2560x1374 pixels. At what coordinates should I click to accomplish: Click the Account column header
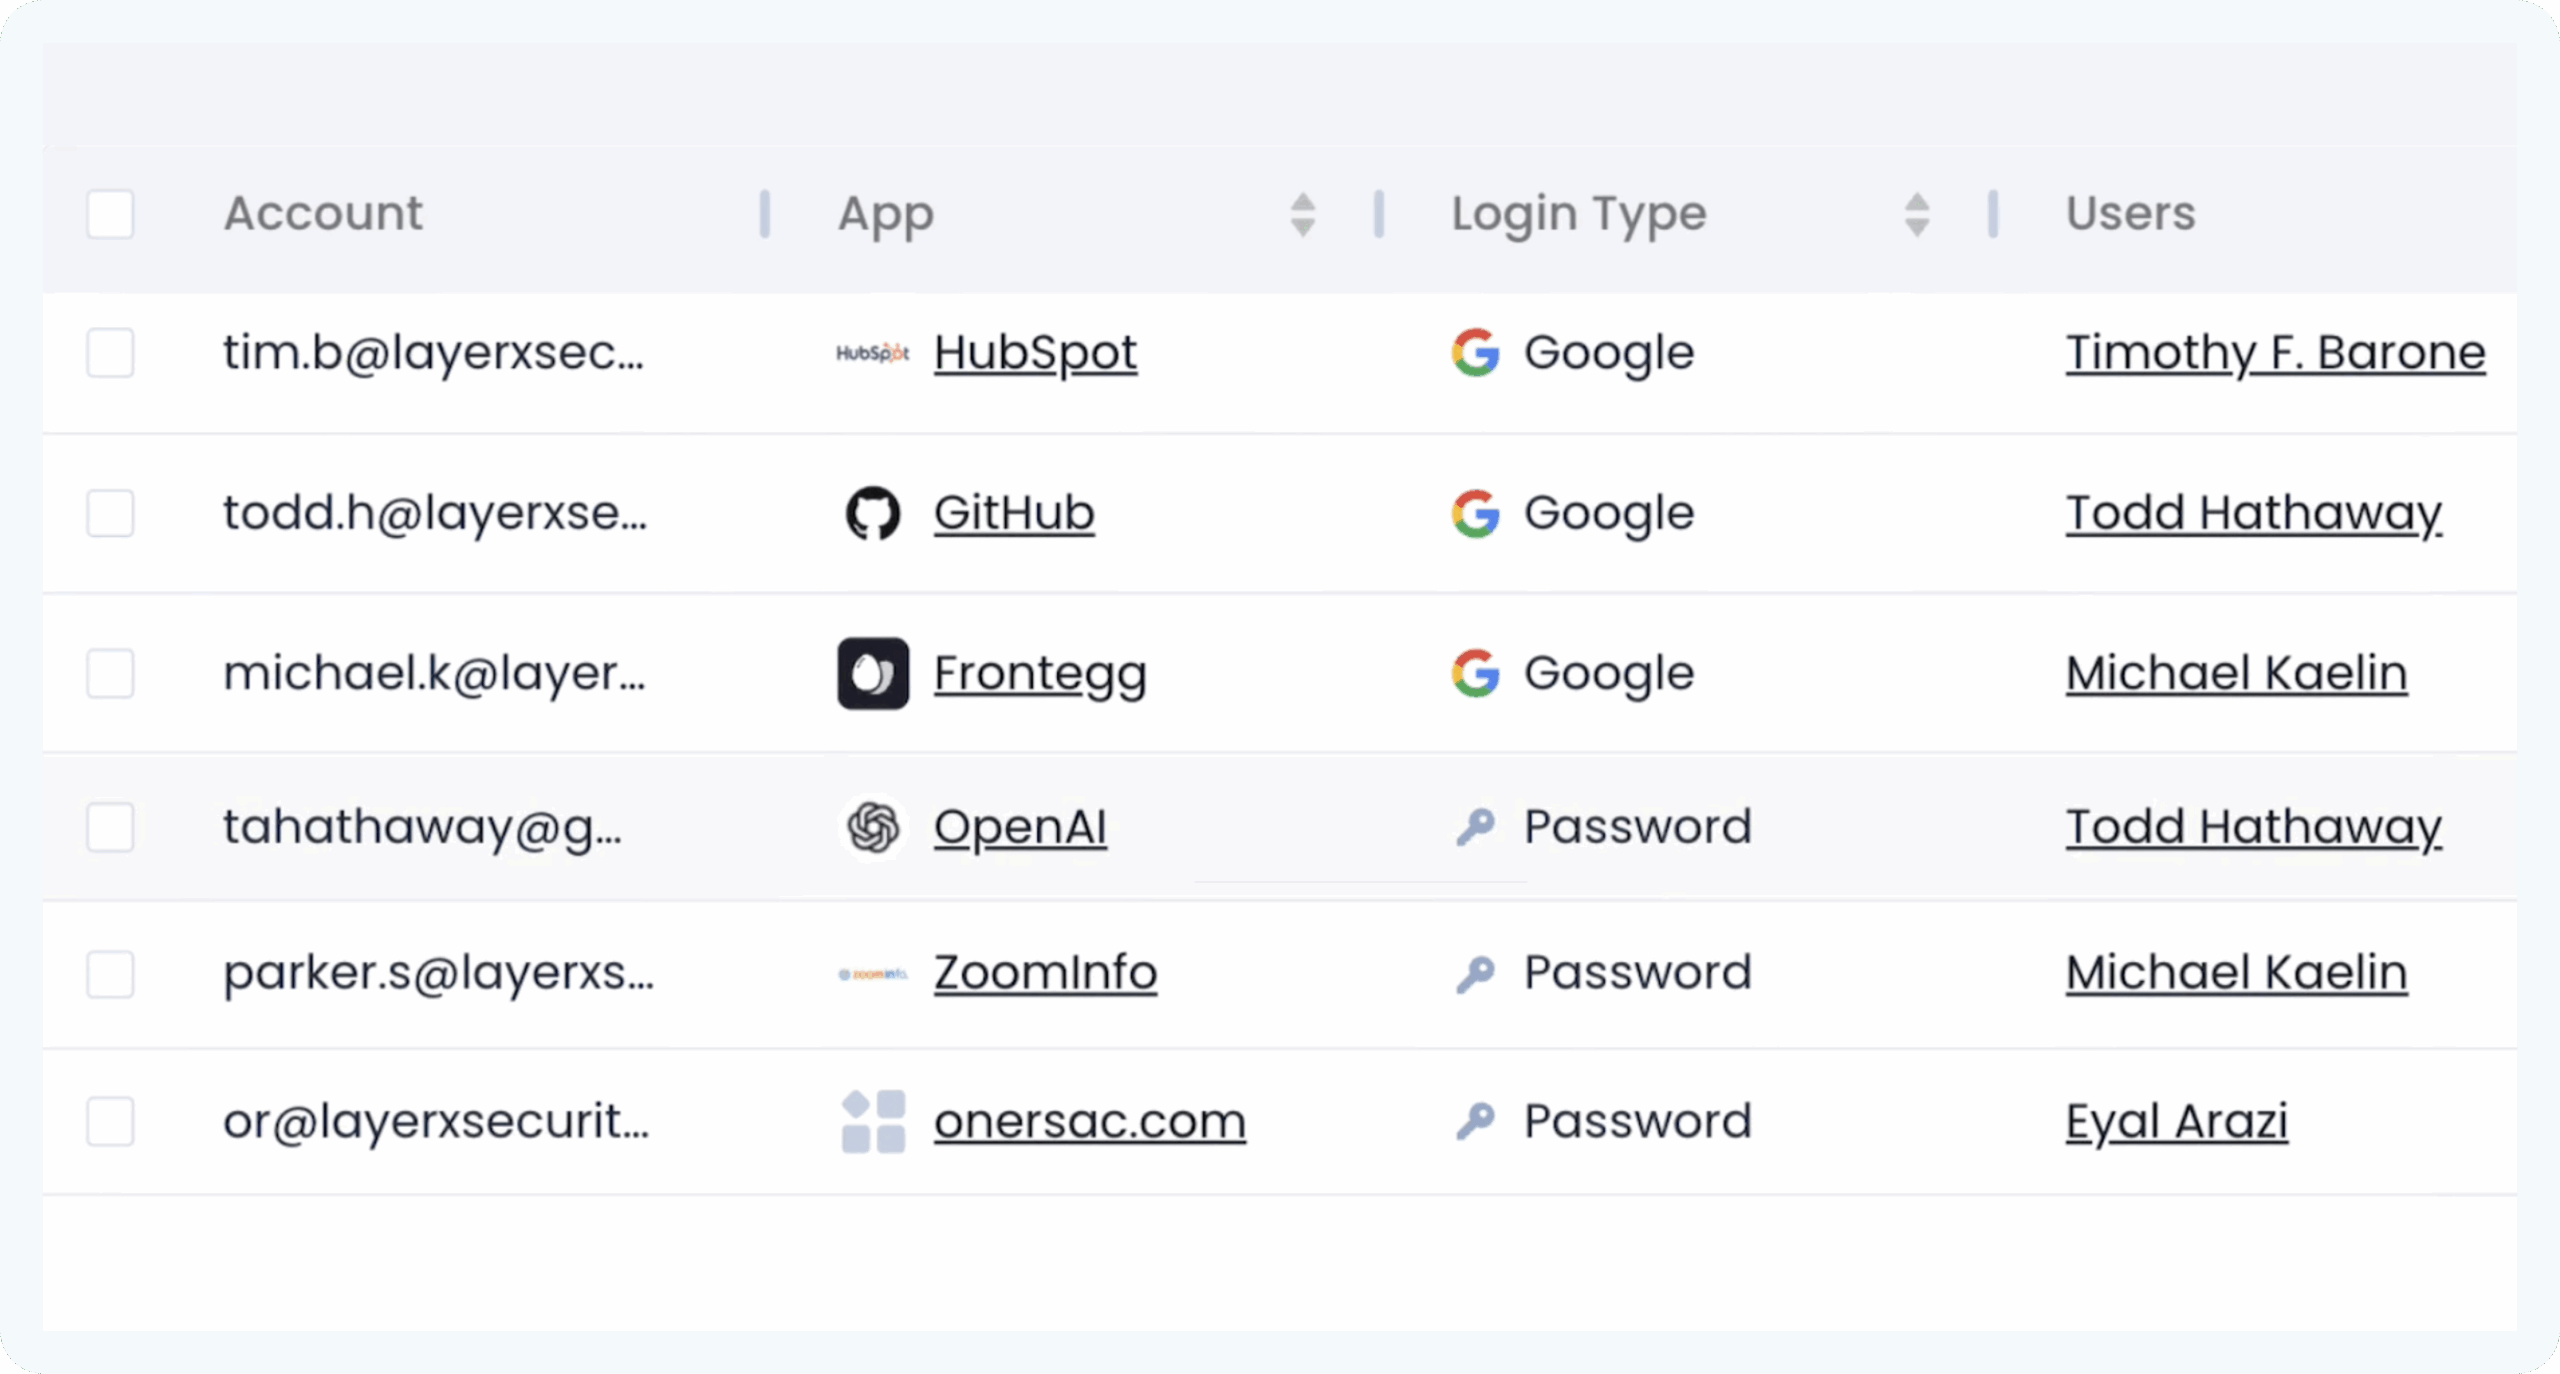[x=323, y=214]
